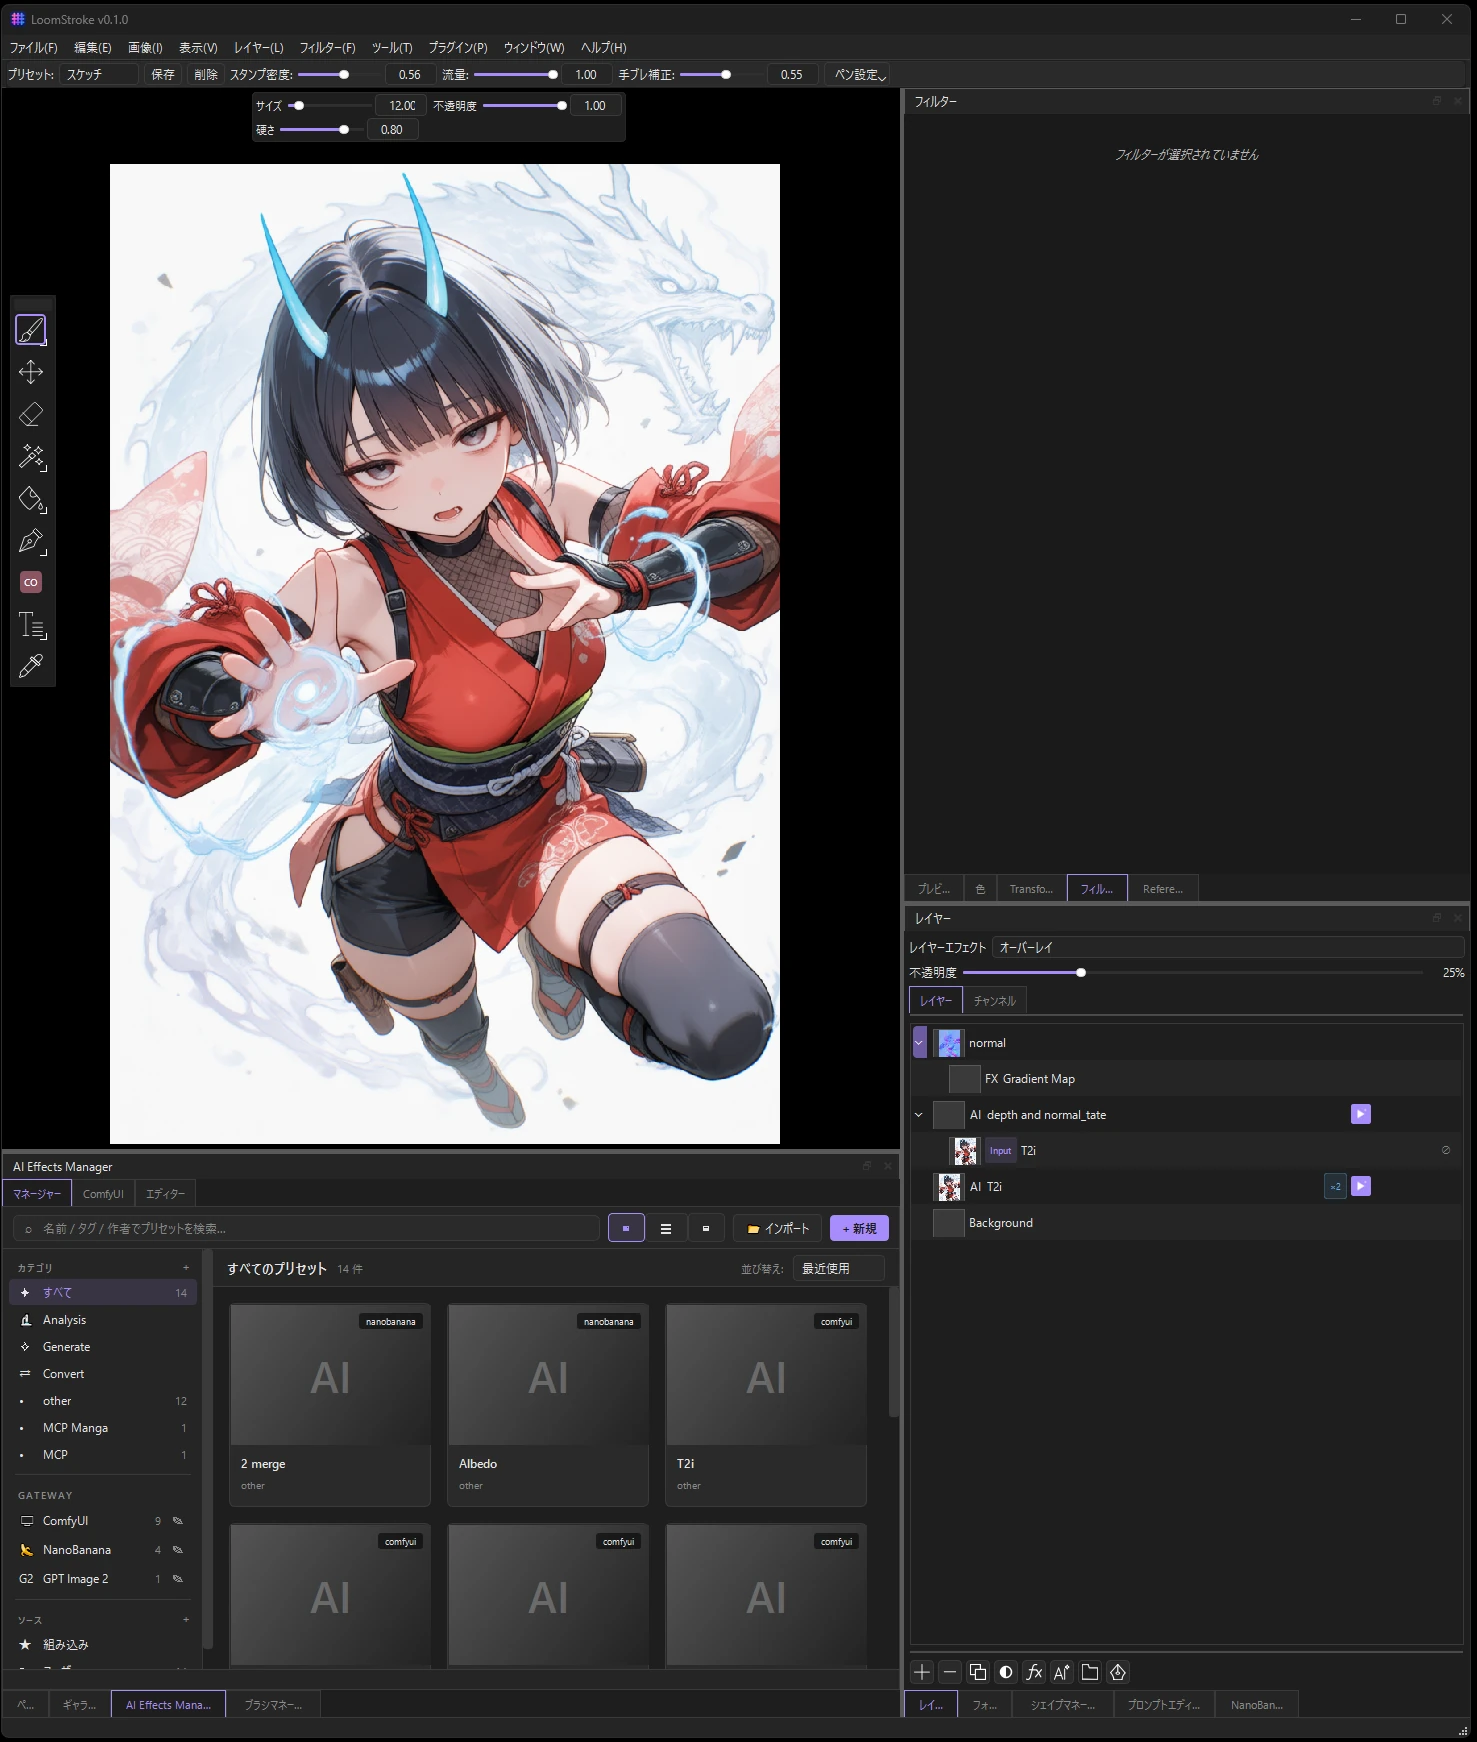This screenshot has height=1742, width=1477.
Task: Save the brush preset
Action: point(162,74)
